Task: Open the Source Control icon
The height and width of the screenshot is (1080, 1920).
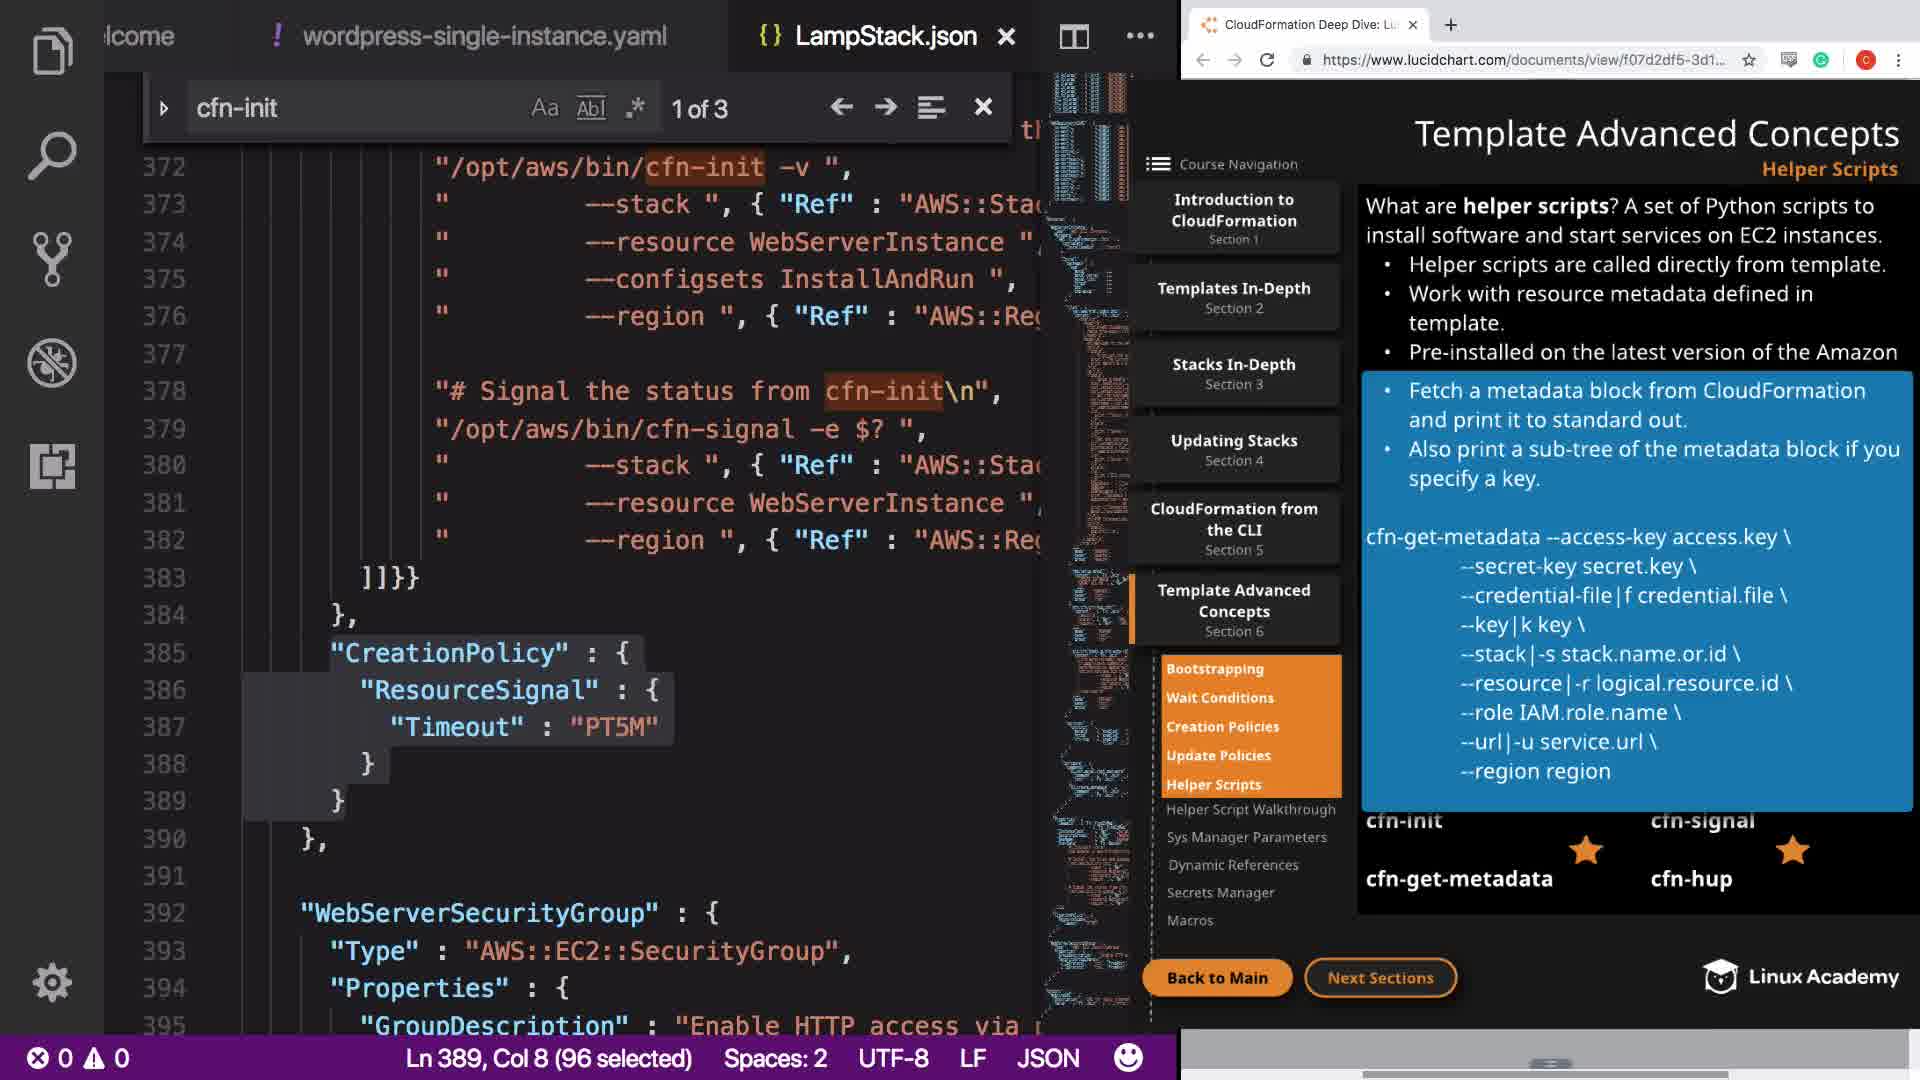Action: click(x=52, y=259)
